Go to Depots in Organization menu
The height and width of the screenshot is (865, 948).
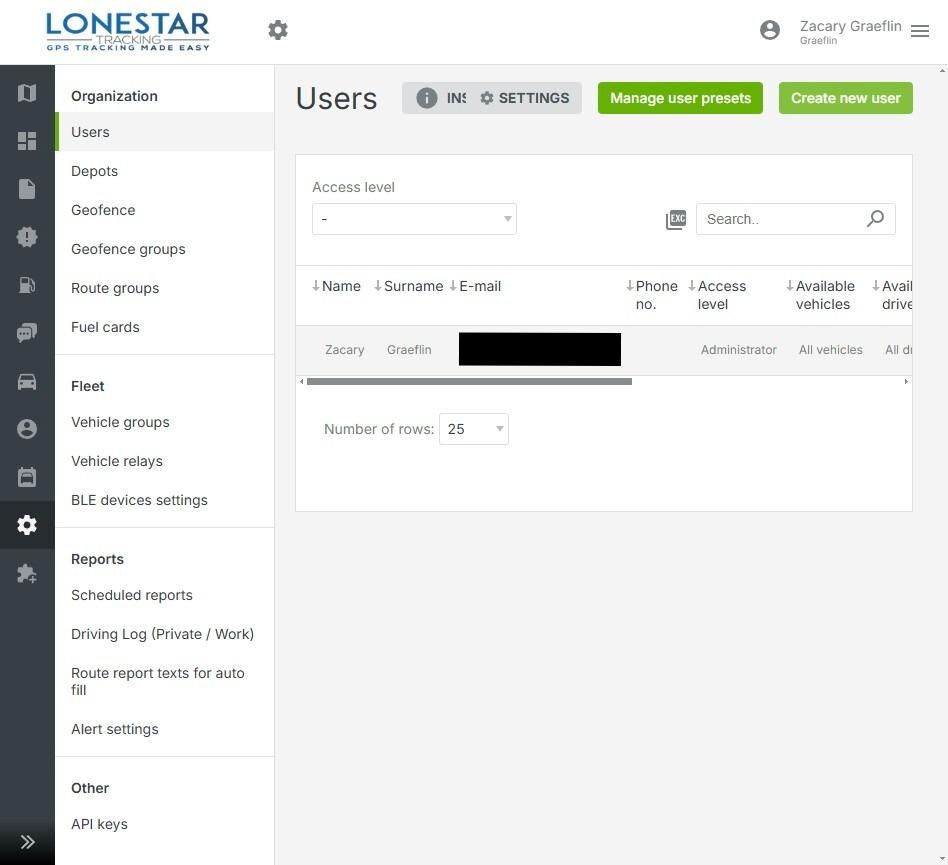94,171
